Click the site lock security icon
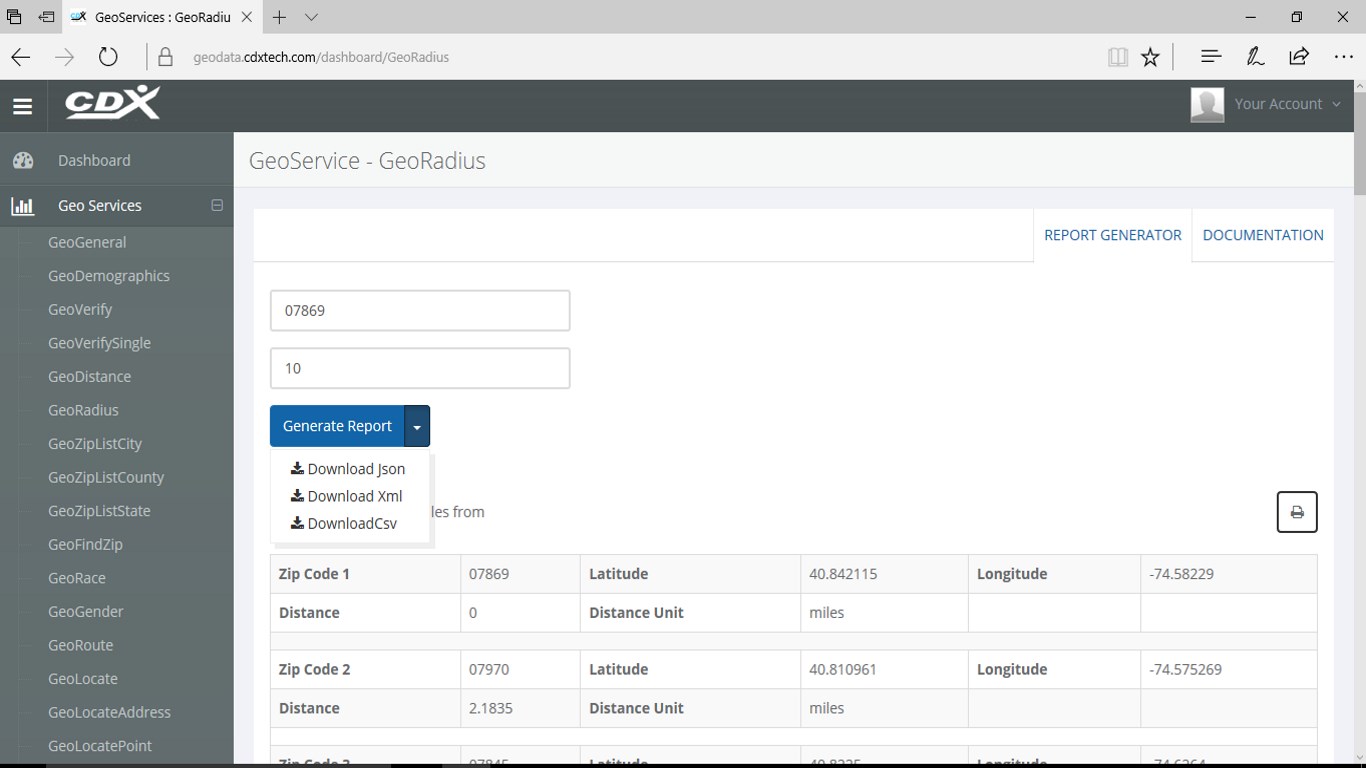1366x768 pixels. (x=166, y=57)
